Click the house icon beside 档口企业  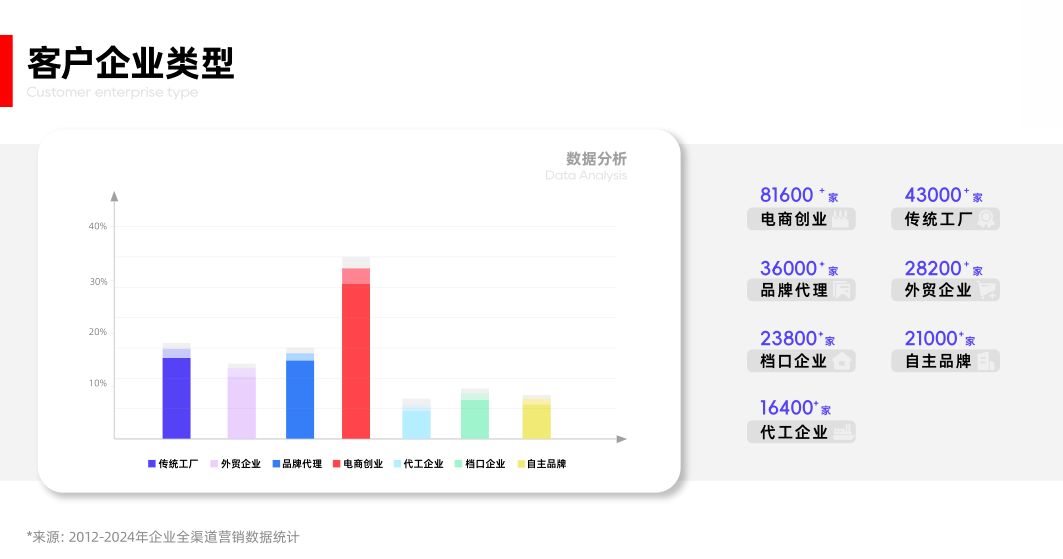point(842,361)
